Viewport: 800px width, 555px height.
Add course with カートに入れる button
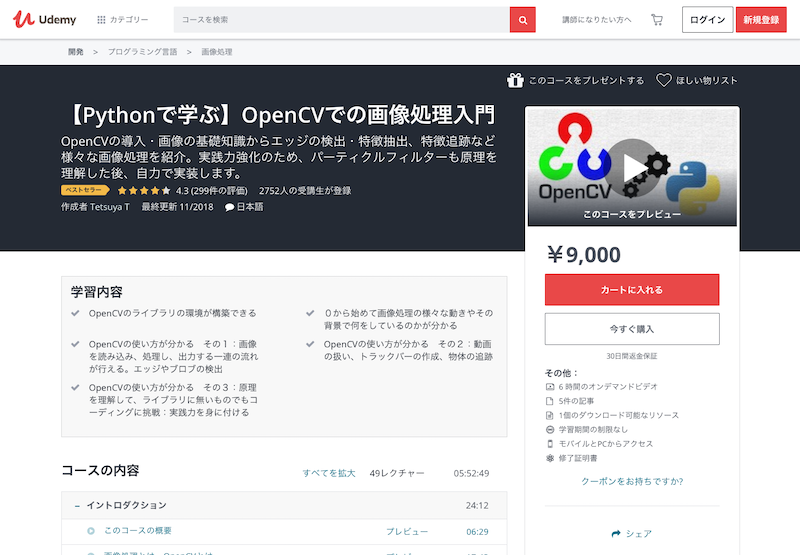(x=632, y=290)
